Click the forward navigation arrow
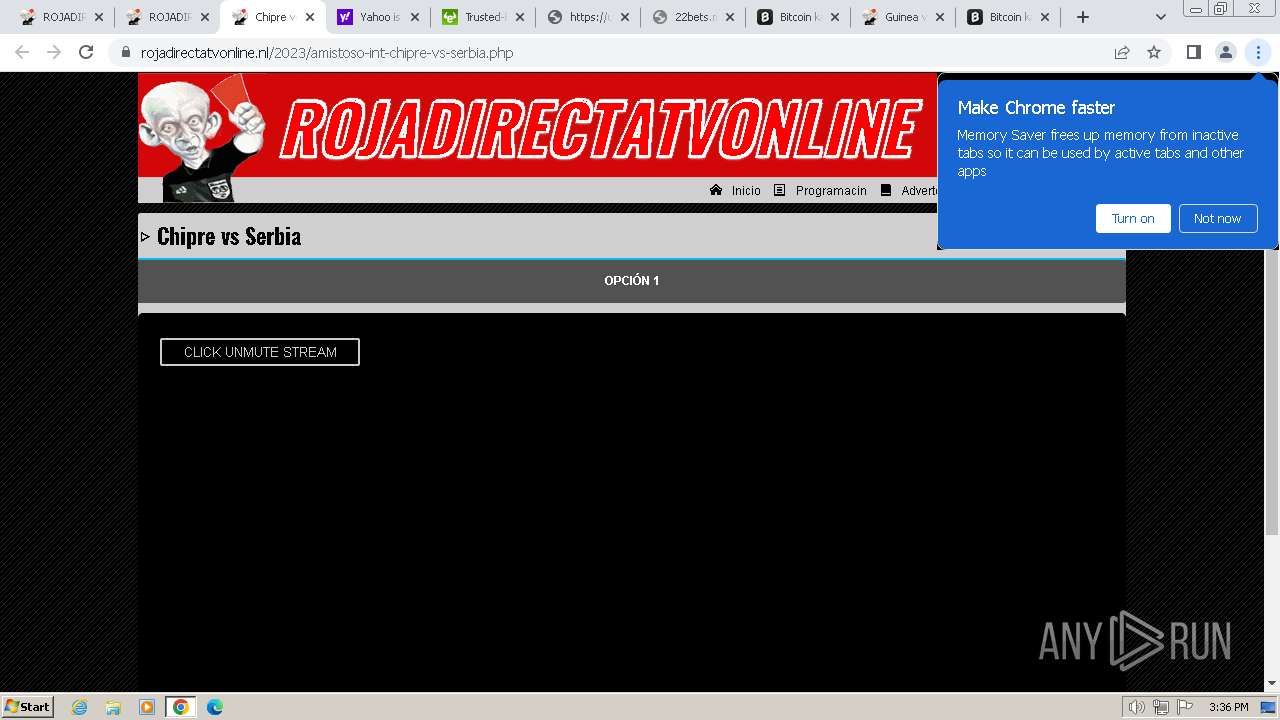 coord(54,53)
